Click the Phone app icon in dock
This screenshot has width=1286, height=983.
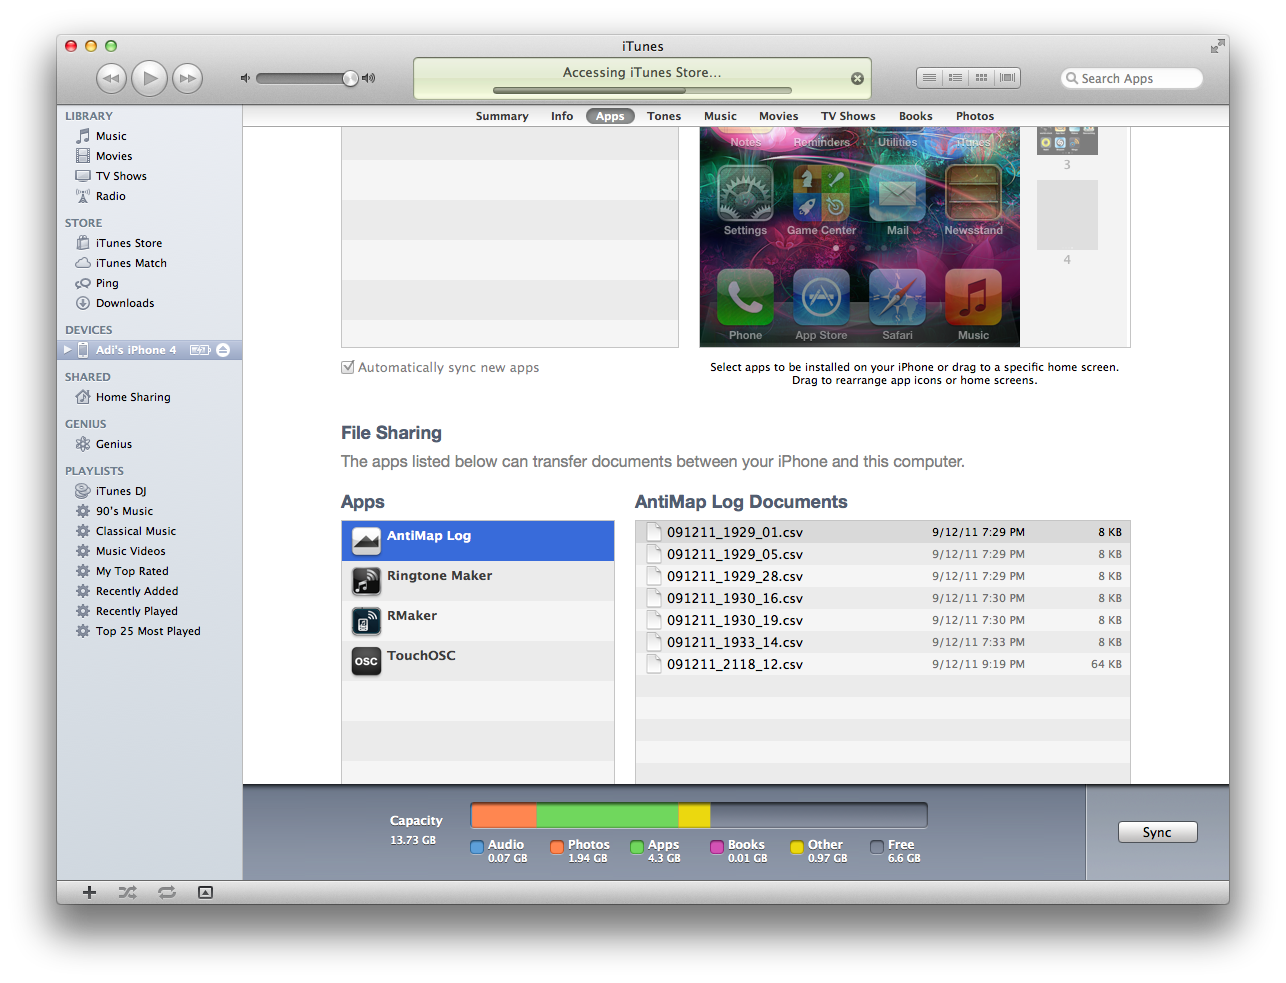[745, 297]
